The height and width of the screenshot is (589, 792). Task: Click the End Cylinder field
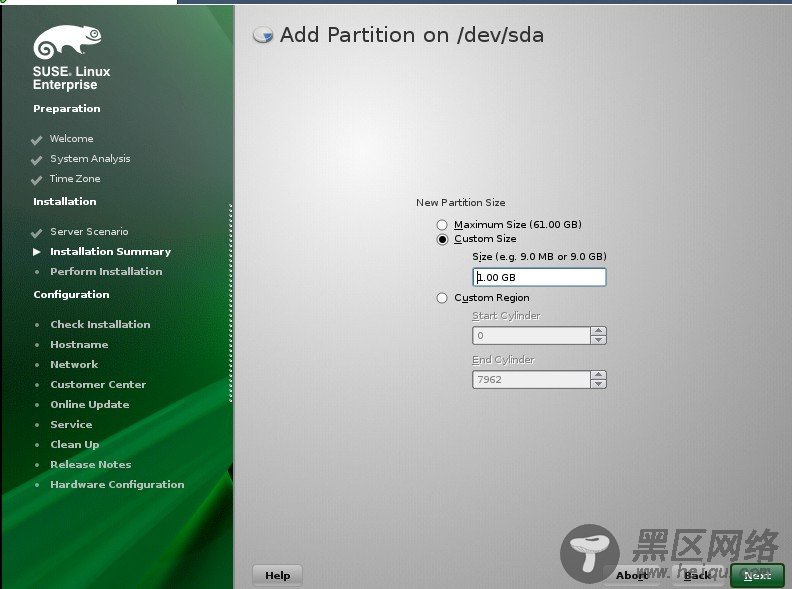531,379
